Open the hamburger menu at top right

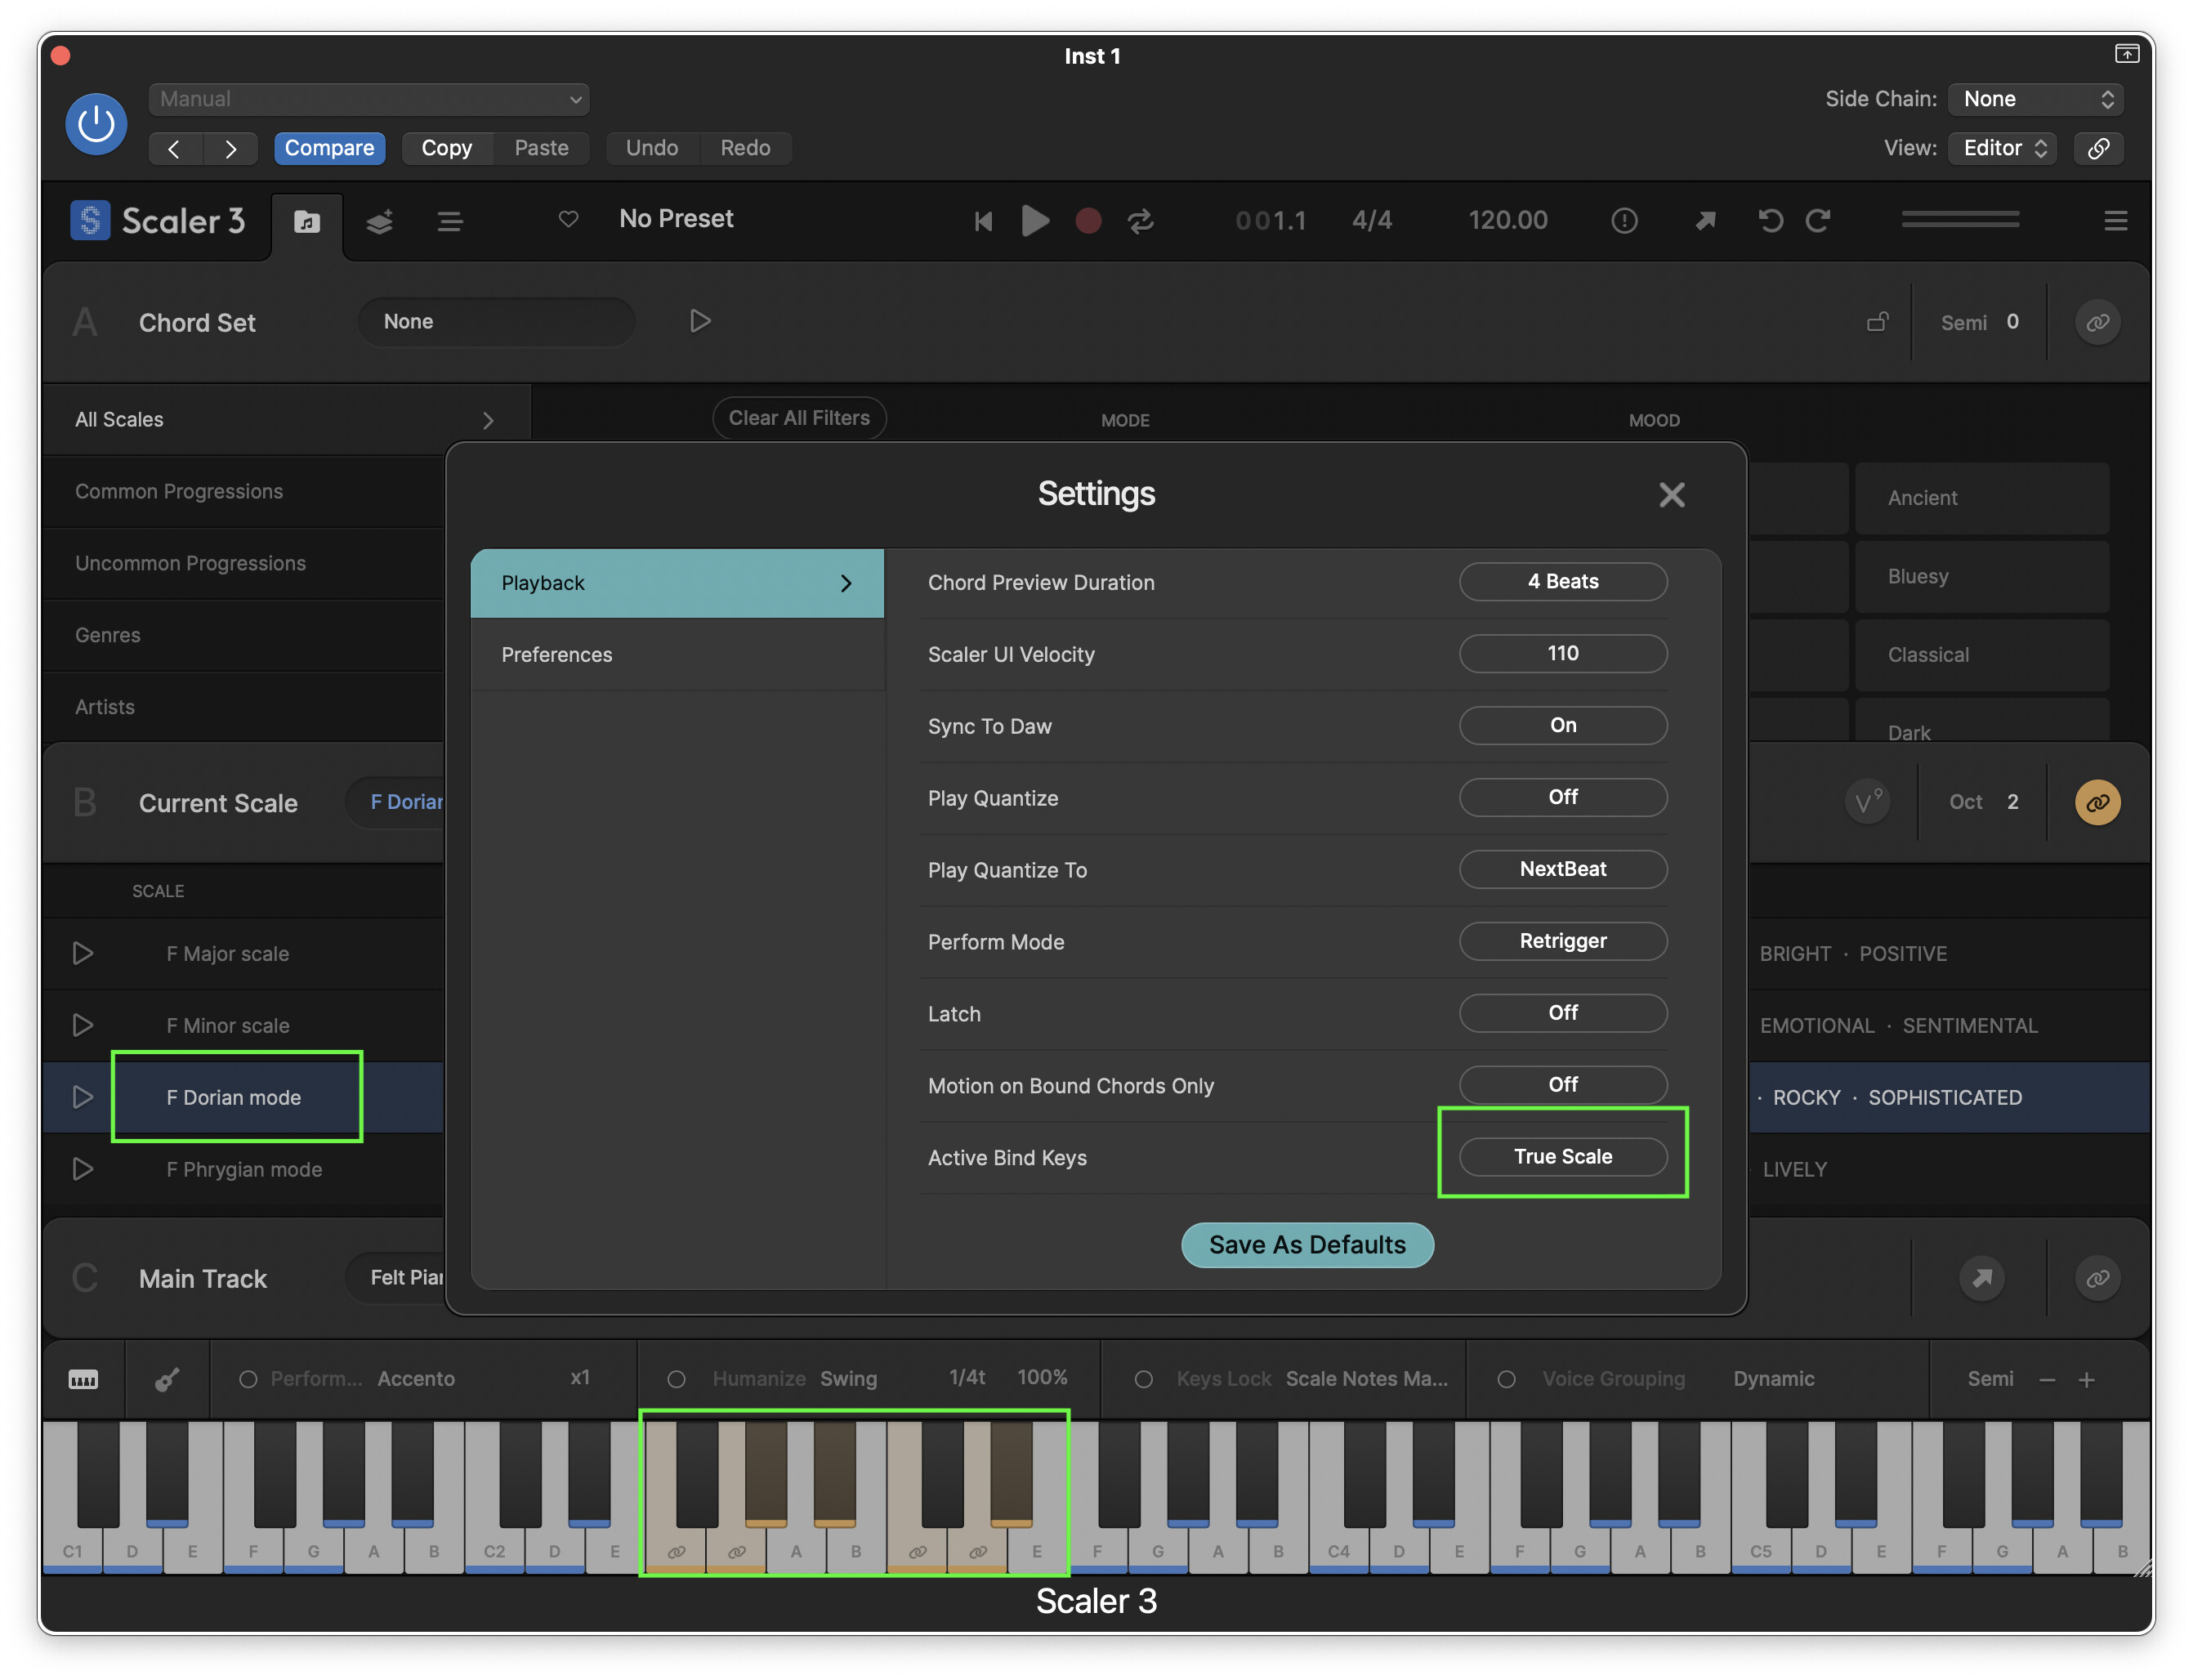point(2115,220)
